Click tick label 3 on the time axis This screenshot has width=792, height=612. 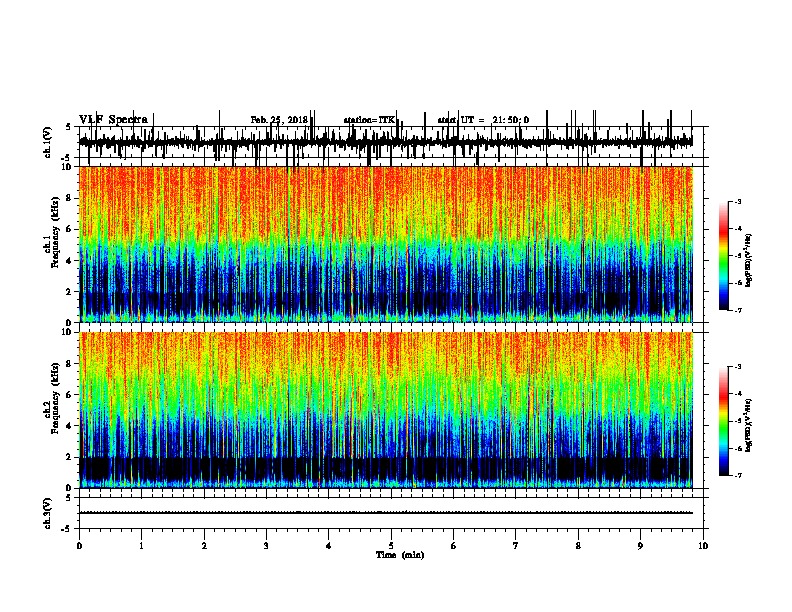266,546
